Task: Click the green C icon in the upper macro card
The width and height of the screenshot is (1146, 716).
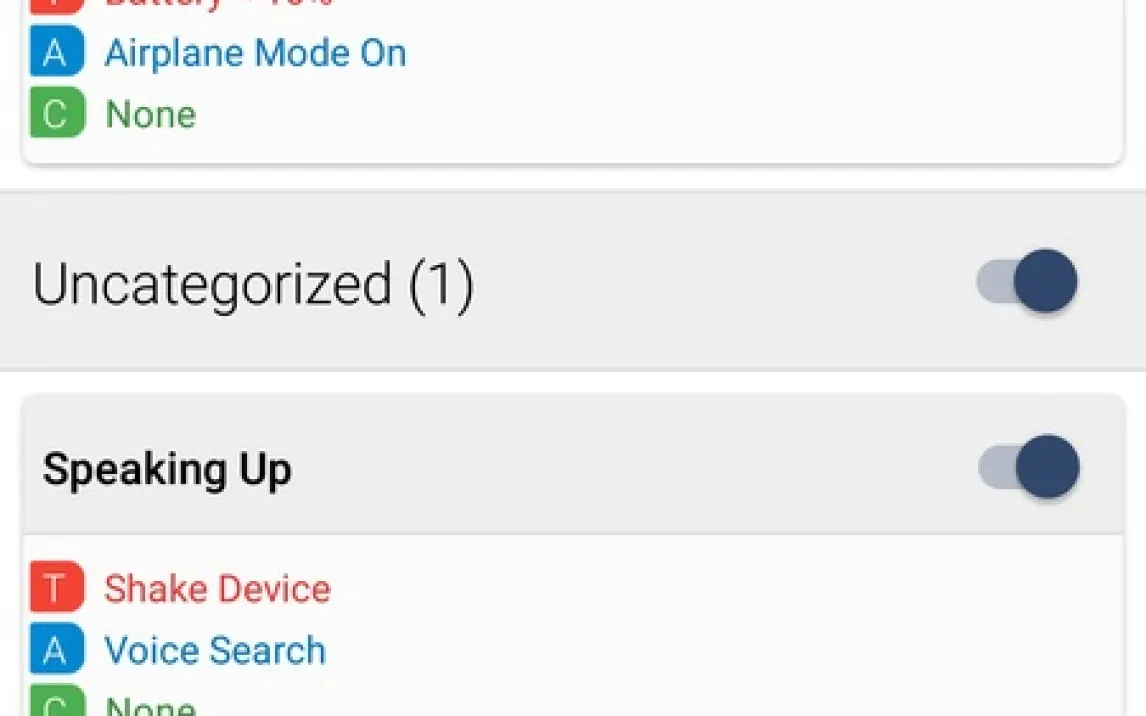Action: click(56, 113)
